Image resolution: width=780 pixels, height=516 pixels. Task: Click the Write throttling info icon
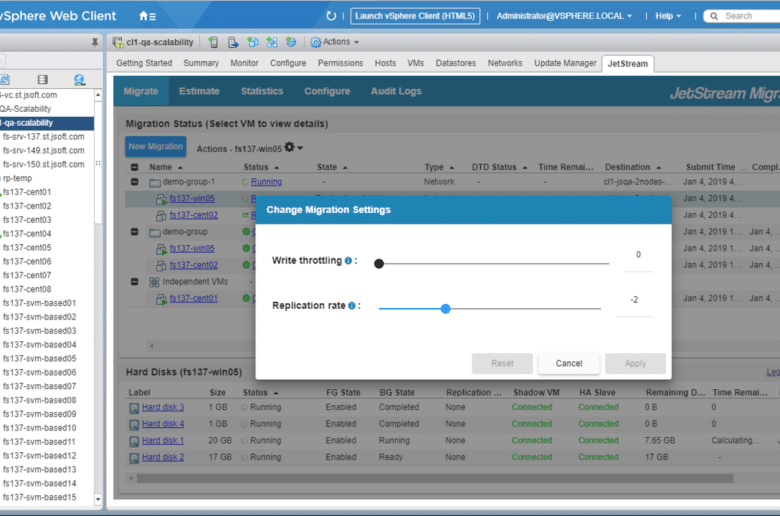pyautogui.click(x=348, y=261)
